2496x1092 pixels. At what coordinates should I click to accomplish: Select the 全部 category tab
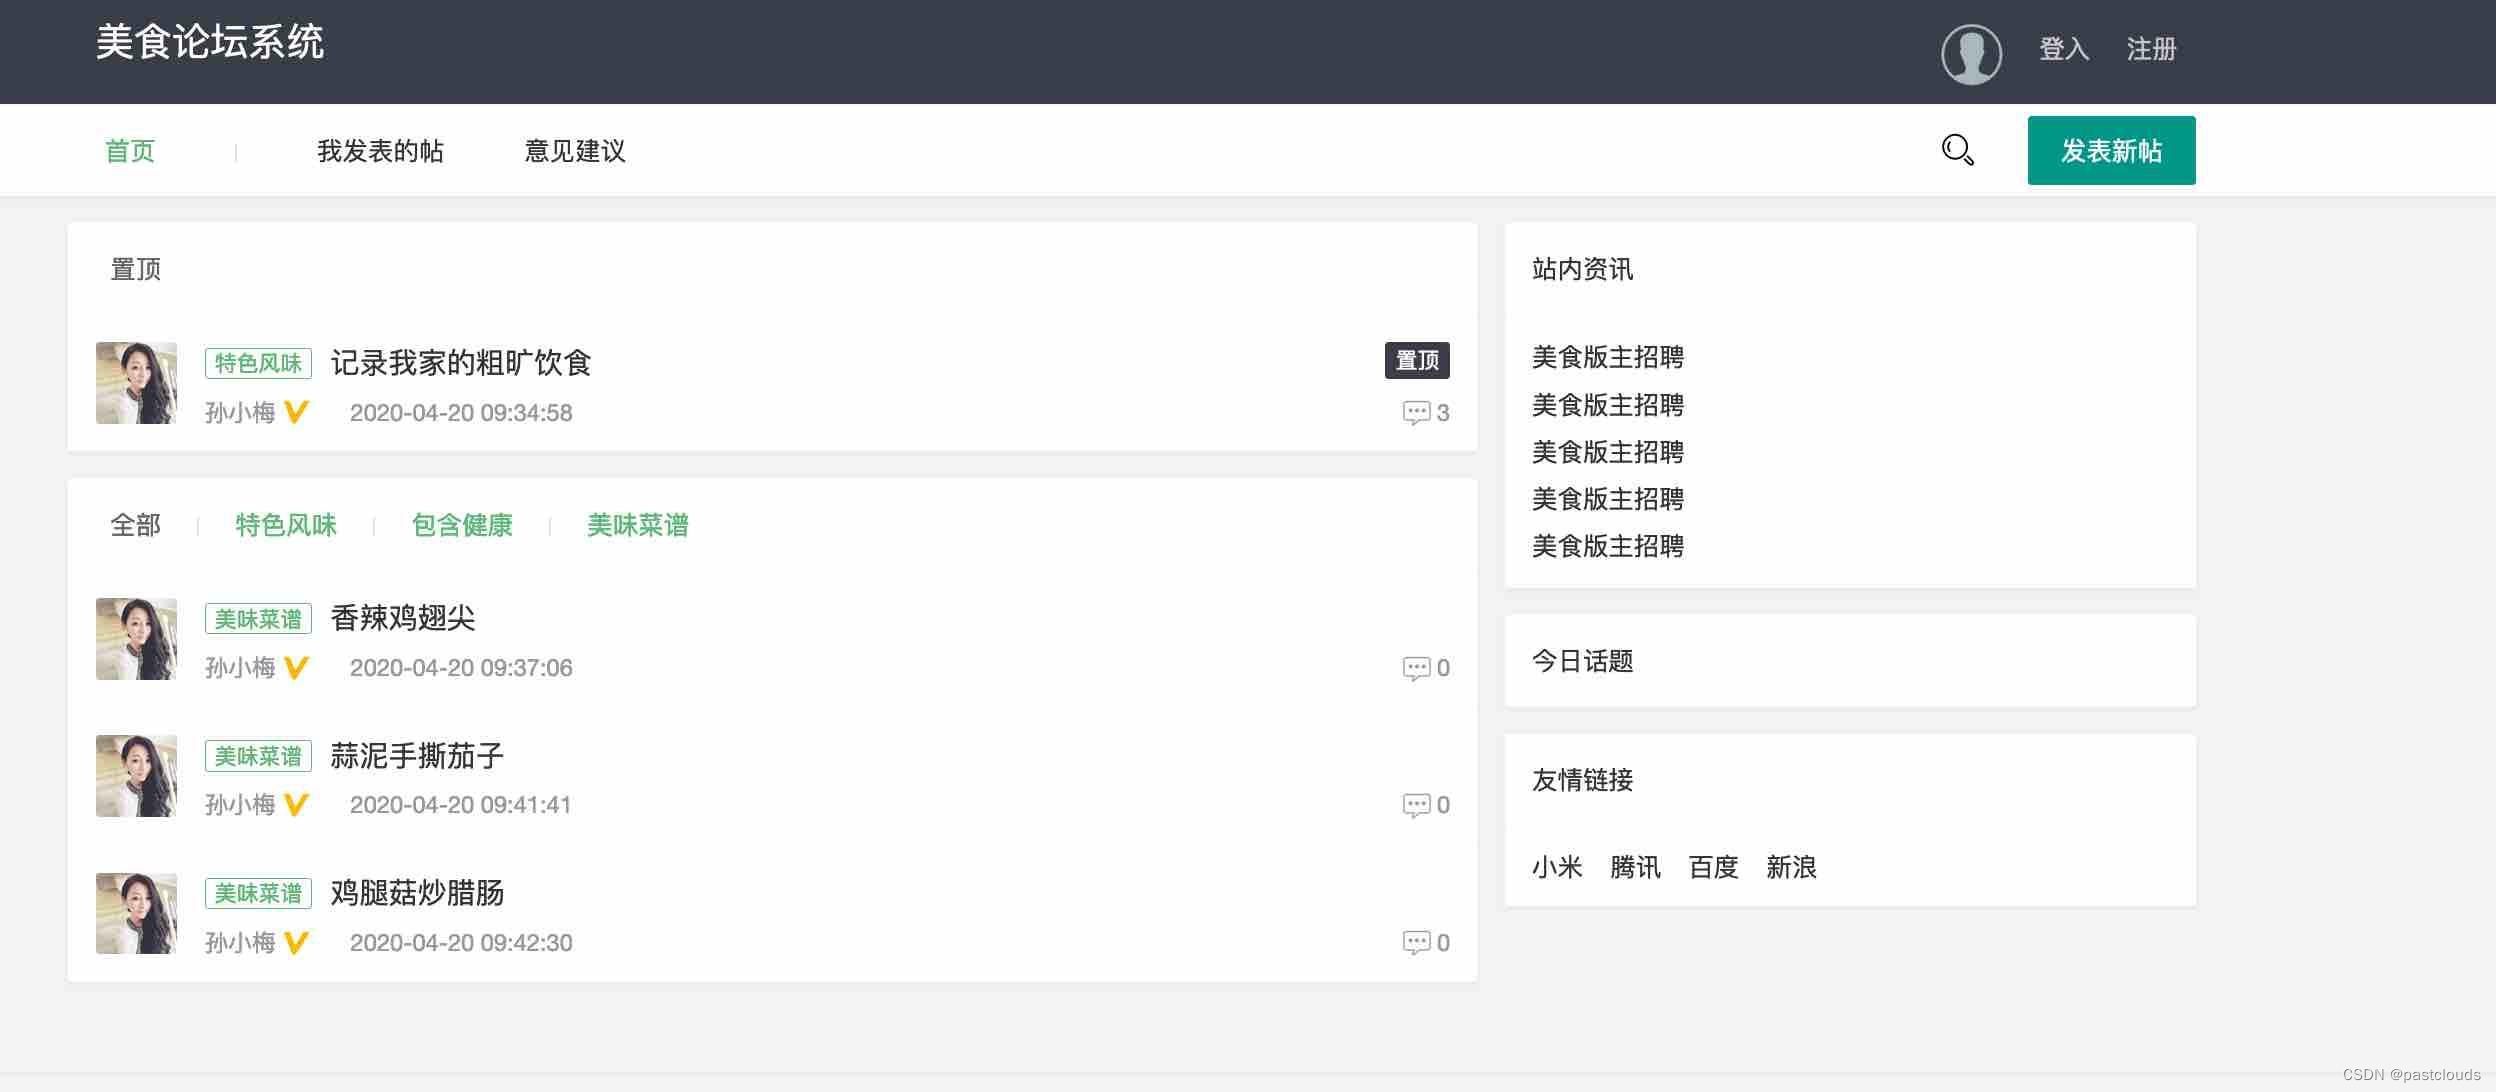[x=135, y=525]
